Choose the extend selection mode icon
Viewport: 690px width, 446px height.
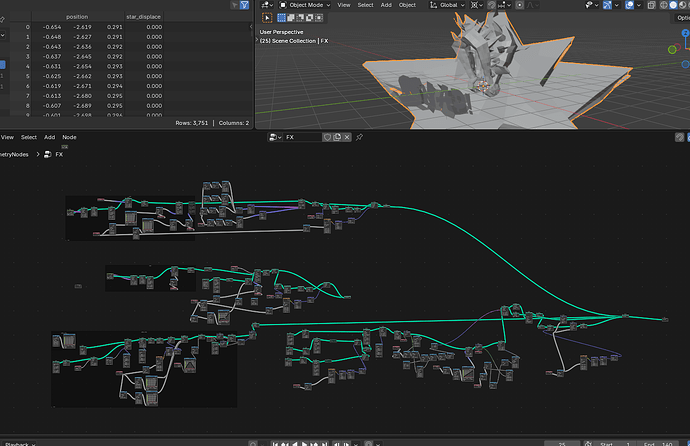(x=290, y=18)
